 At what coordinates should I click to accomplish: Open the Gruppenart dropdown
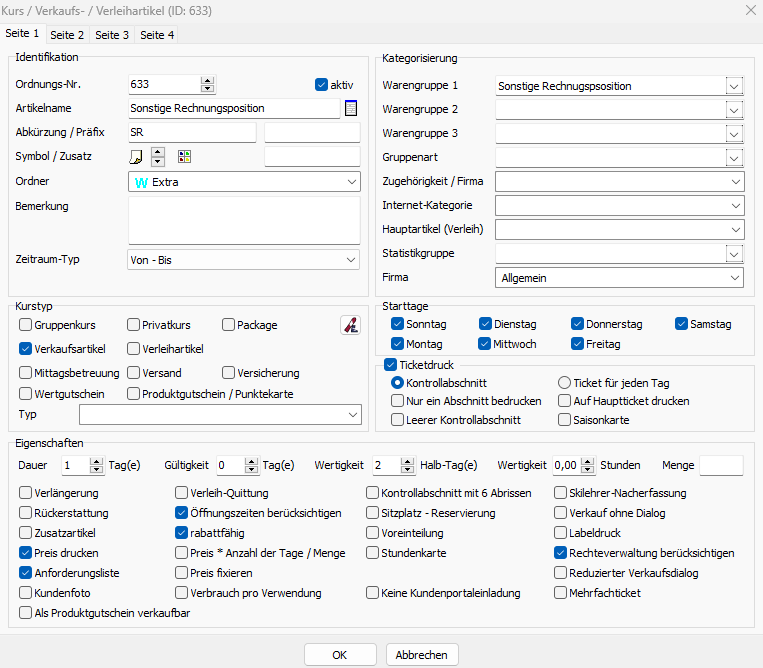734,158
